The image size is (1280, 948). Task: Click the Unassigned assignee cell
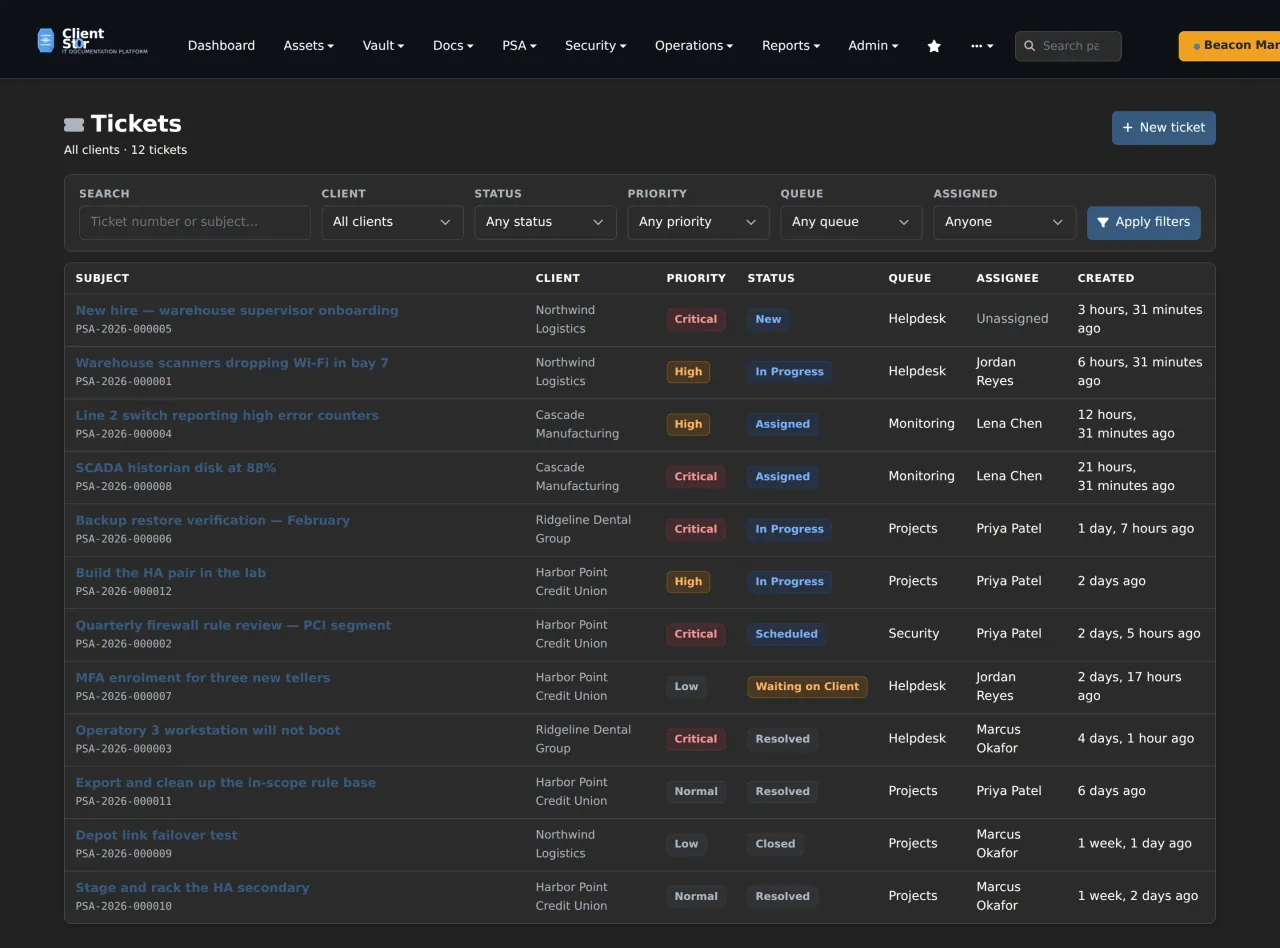pos(1012,319)
